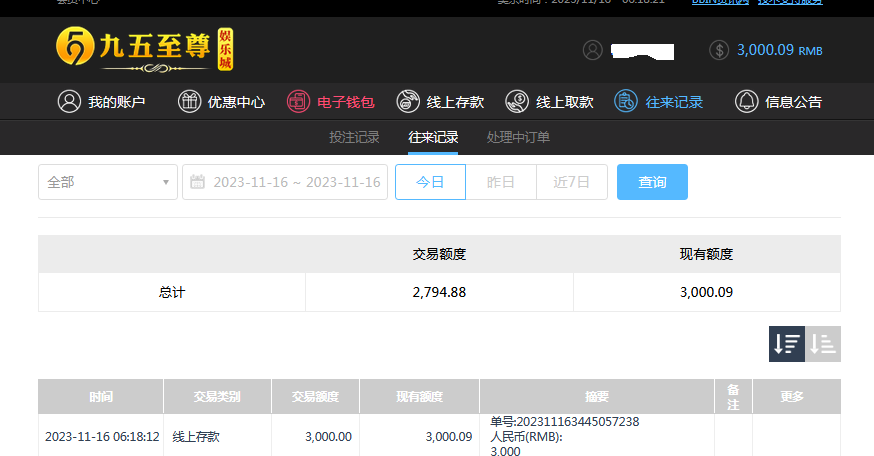874x456 pixels.
Task: Select the 近7日 date filter
Action: point(571,182)
